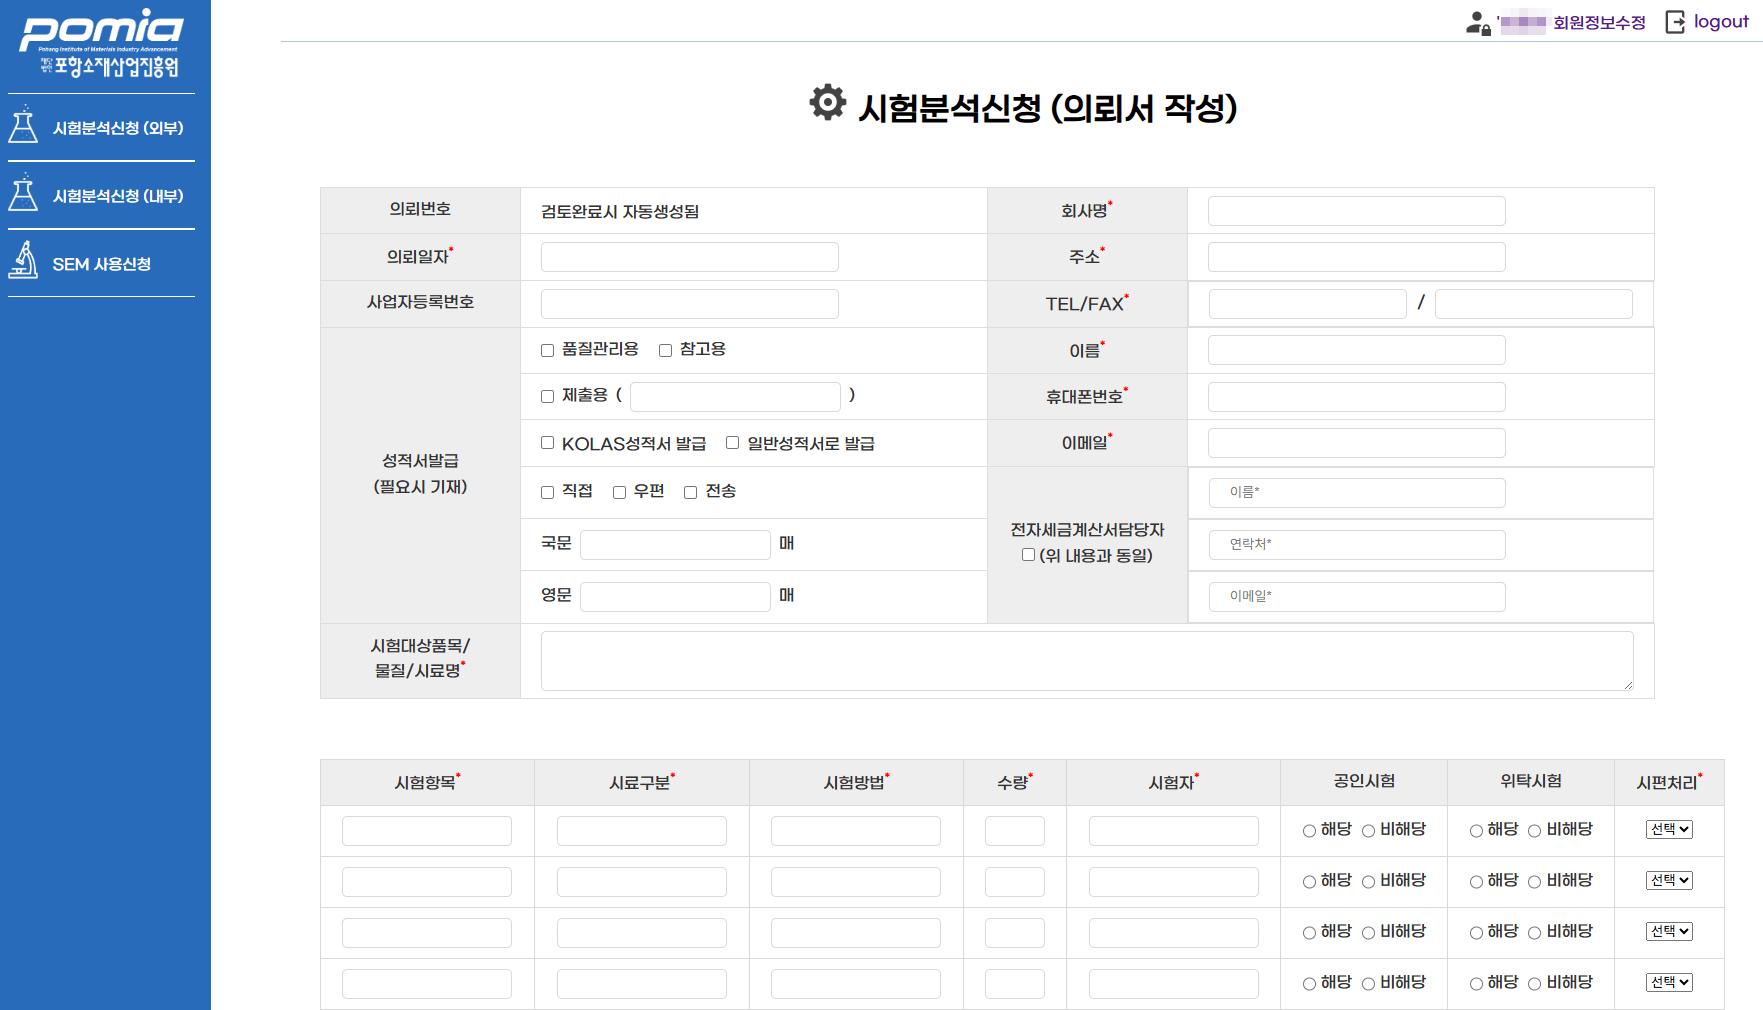Viewport: 1763px width, 1010px height.
Task: Click the flask icon for 시험분석신청 (외부)
Action: tap(23, 126)
